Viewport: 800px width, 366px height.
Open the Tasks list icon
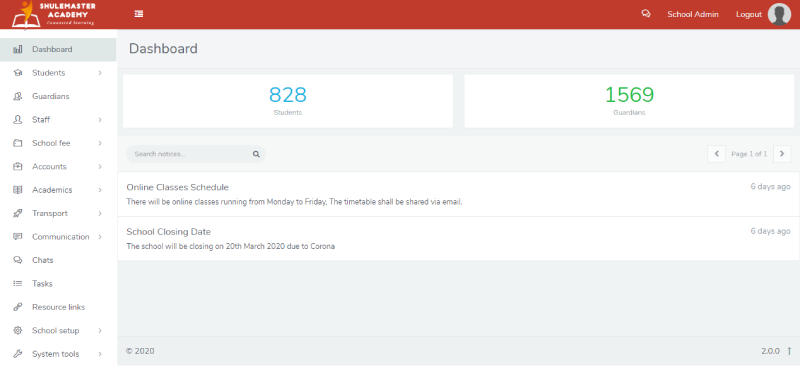click(18, 284)
